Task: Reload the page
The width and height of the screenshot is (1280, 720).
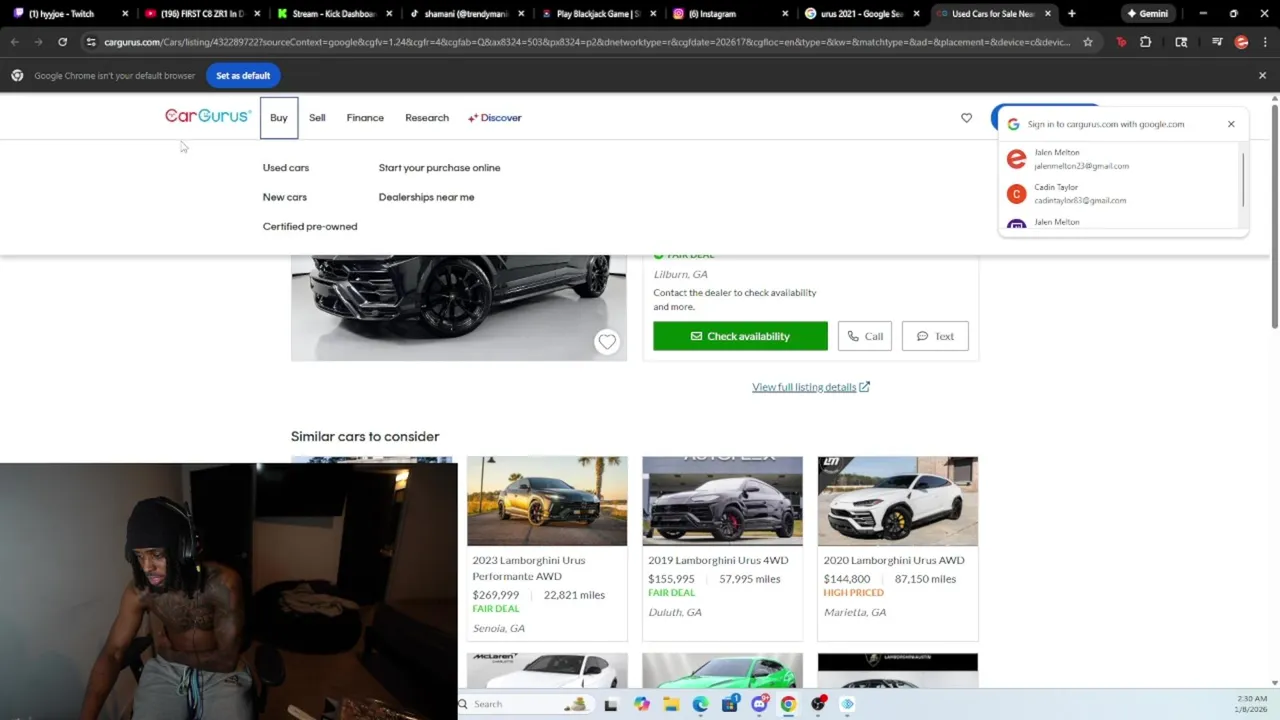Action: tap(62, 42)
